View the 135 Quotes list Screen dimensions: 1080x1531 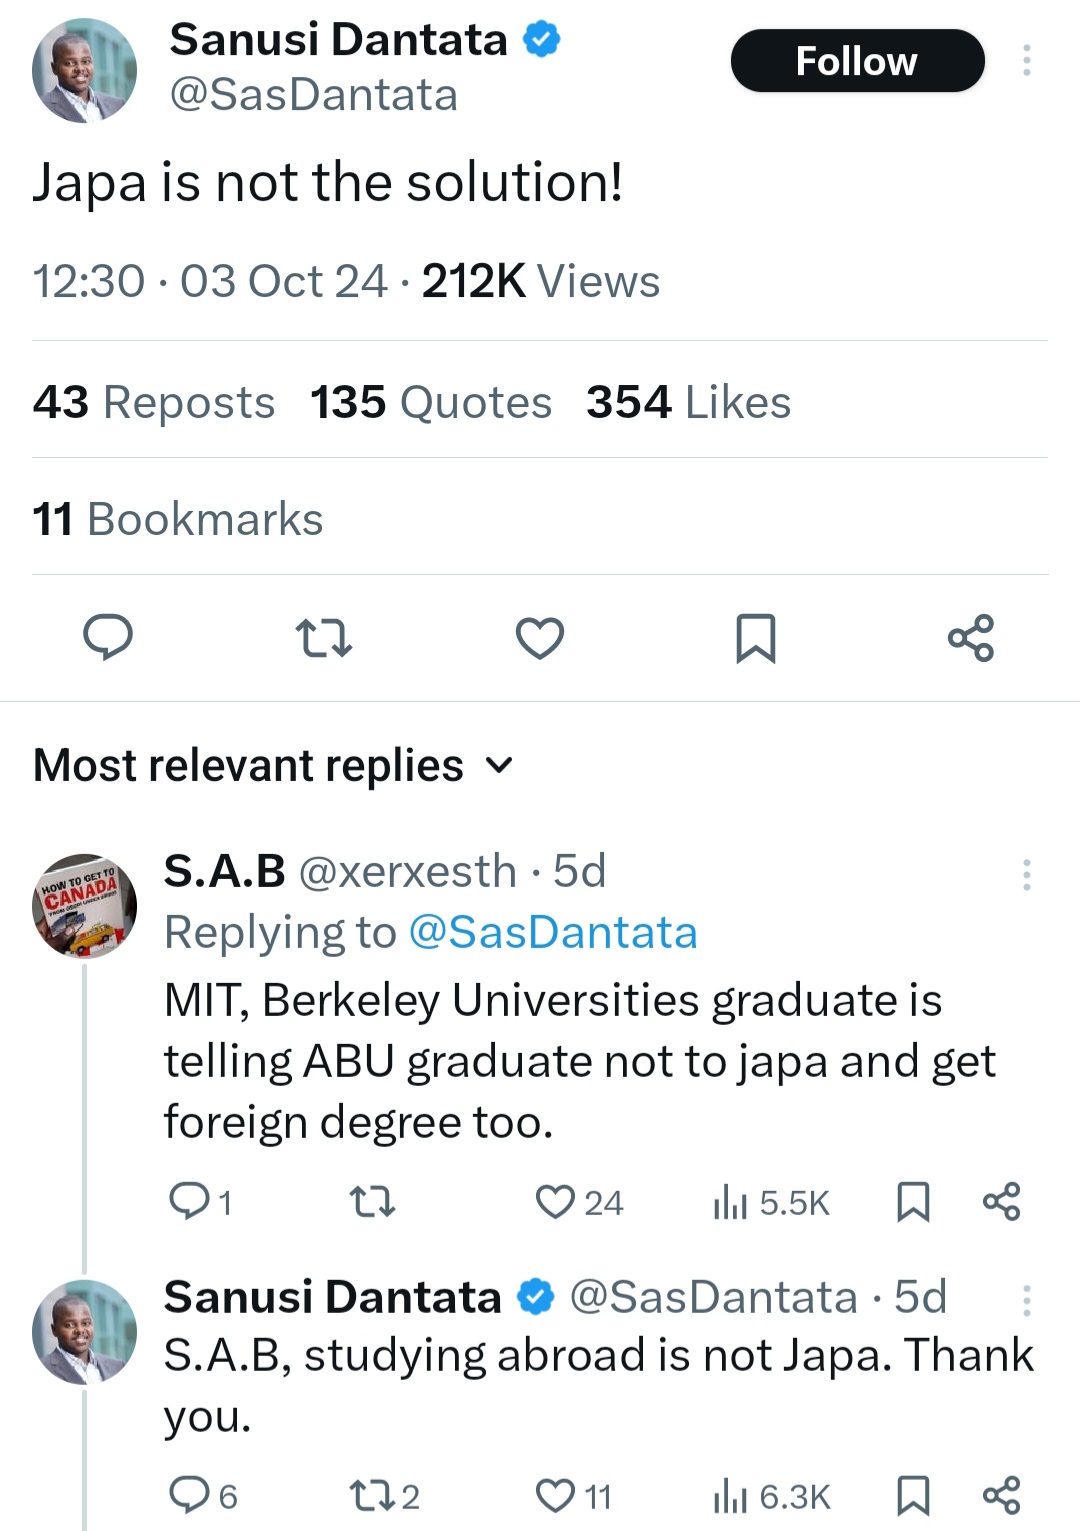tap(430, 402)
